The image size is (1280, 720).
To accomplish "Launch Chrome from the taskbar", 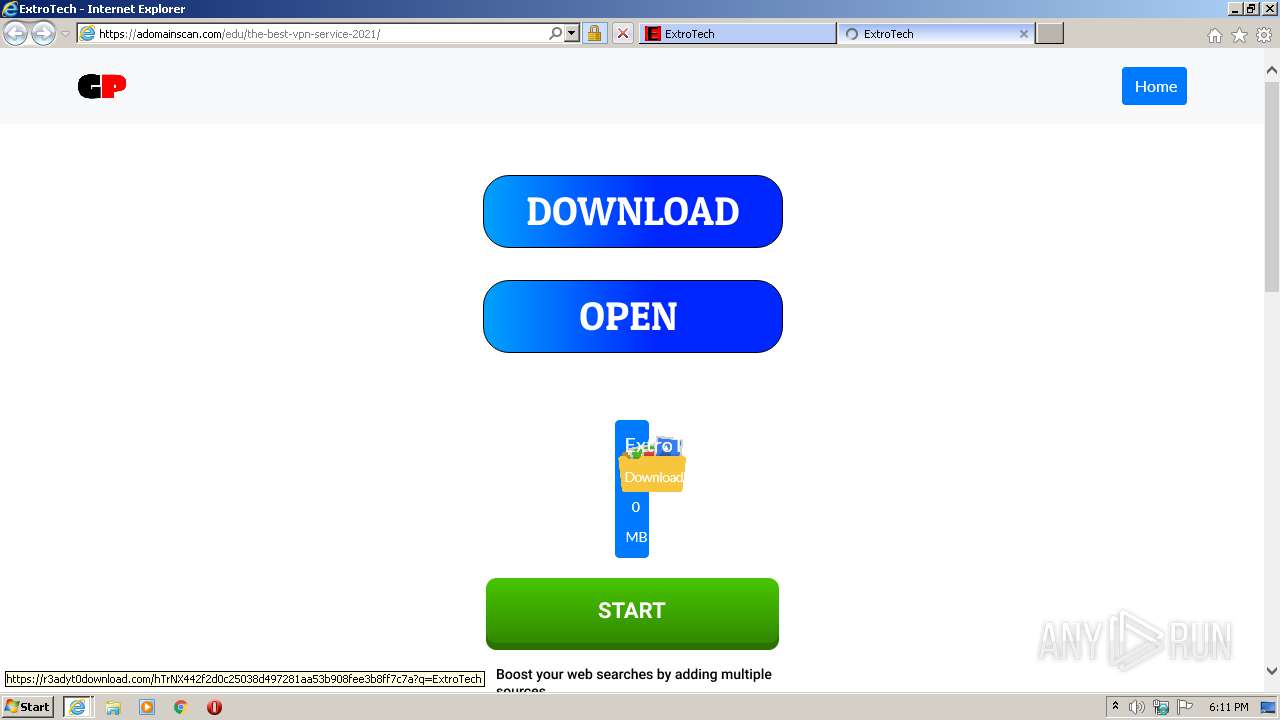I will click(181, 707).
